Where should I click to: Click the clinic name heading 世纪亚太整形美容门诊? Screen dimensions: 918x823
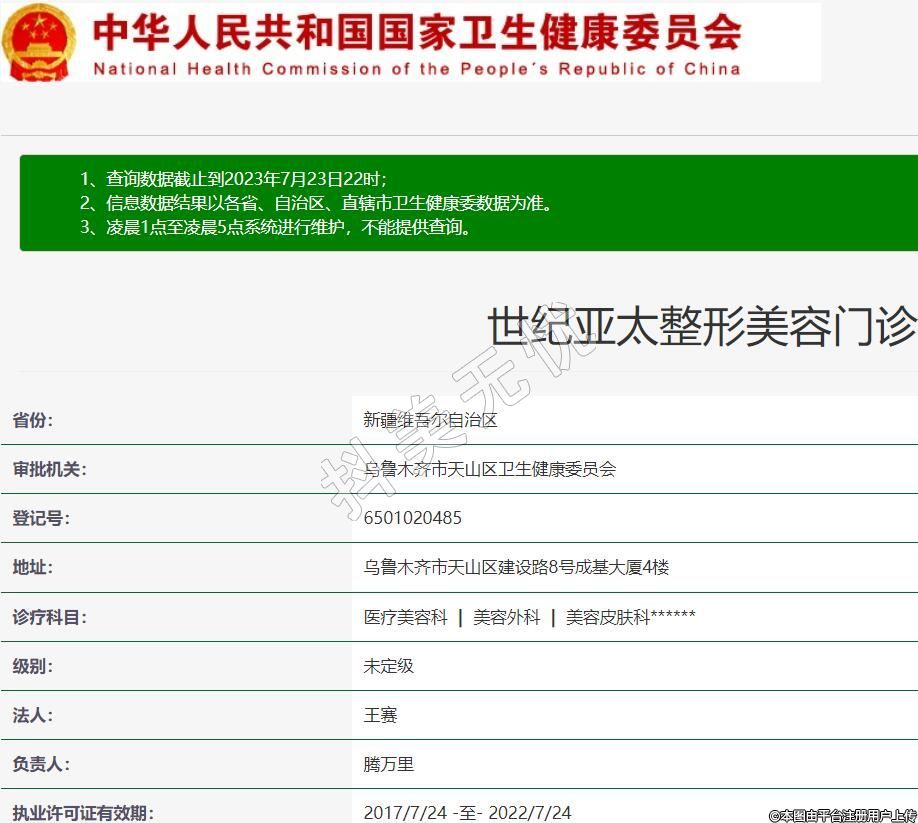(701, 326)
